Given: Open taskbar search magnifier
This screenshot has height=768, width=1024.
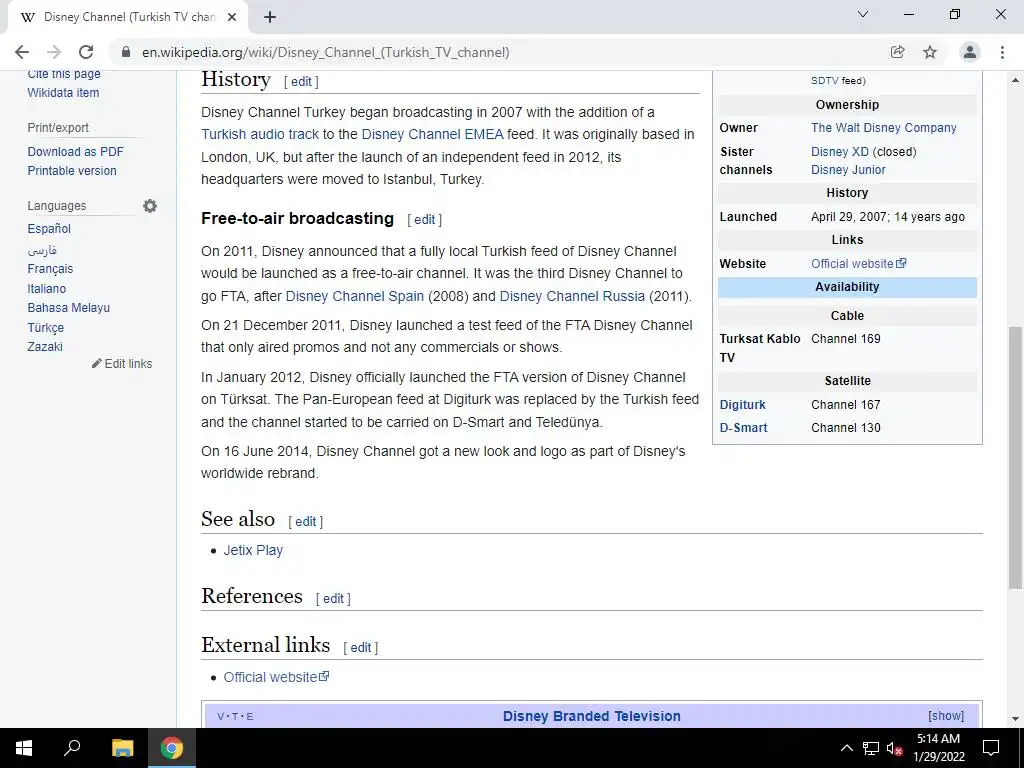Looking at the screenshot, I should point(72,747).
